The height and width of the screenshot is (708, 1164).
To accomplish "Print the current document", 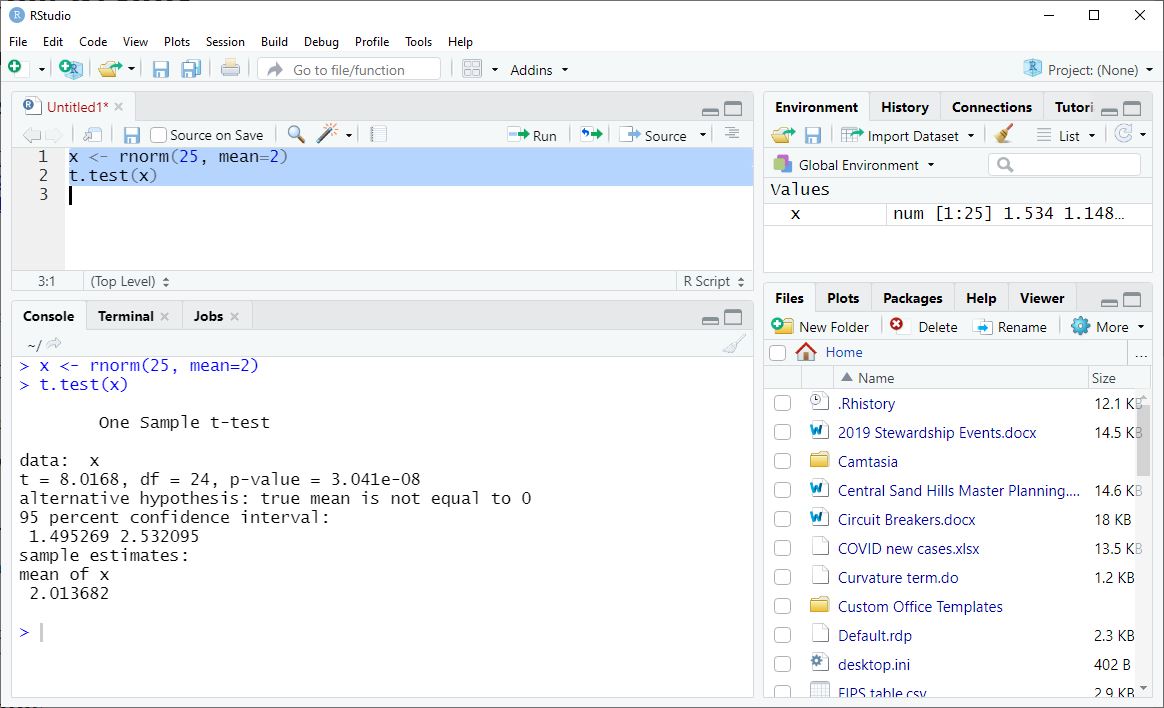I will click(x=228, y=68).
